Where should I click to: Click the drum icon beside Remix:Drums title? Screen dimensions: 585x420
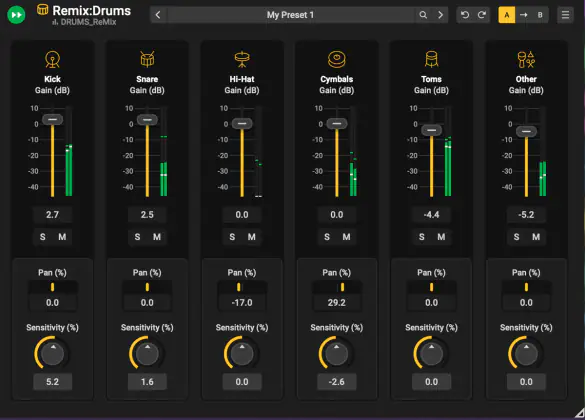43,10
